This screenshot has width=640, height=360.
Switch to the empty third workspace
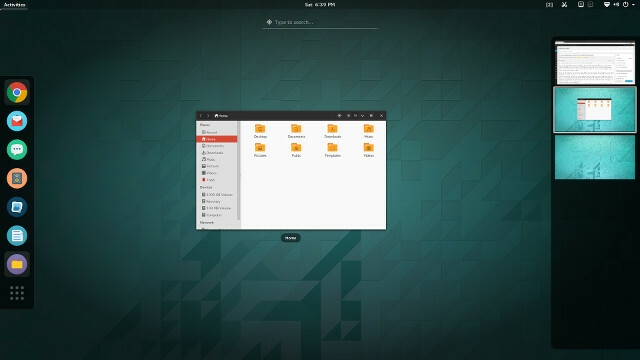click(x=595, y=157)
